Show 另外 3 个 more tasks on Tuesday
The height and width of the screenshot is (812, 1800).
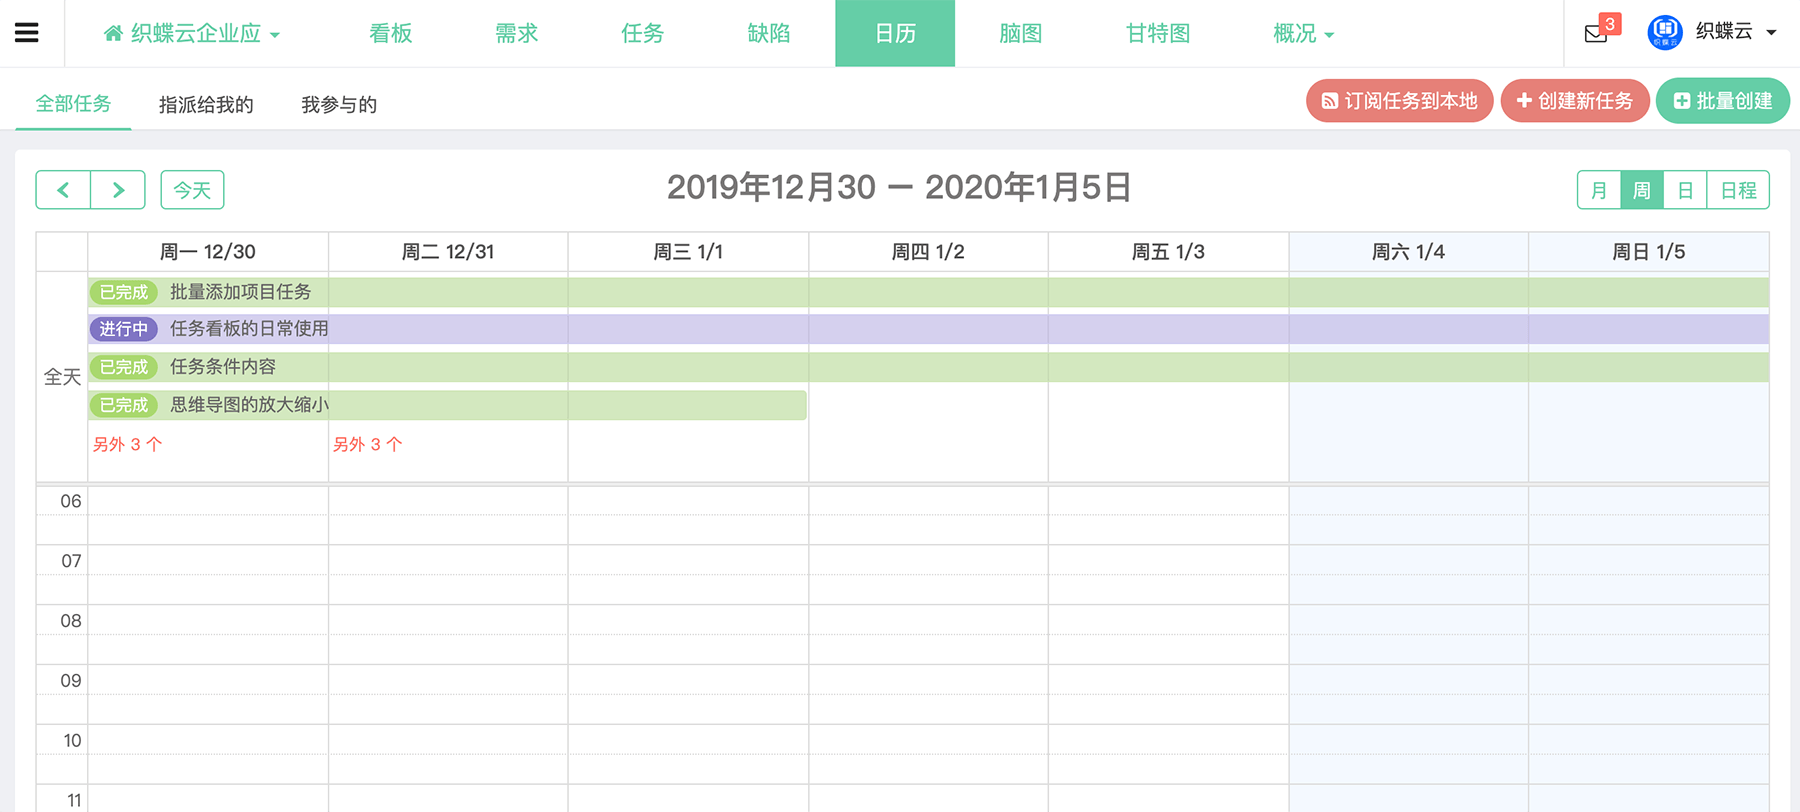coord(367,444)
